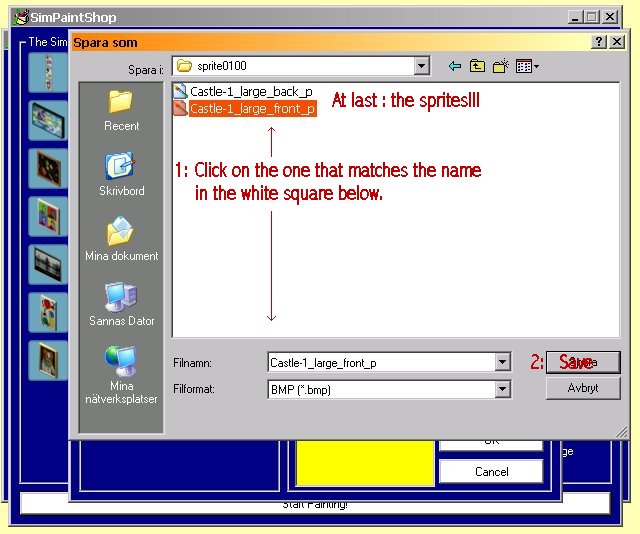Select the red-and-green shapes painting thumbnail
The width and height of the screenshot is (640, 534).
(48, 312)
